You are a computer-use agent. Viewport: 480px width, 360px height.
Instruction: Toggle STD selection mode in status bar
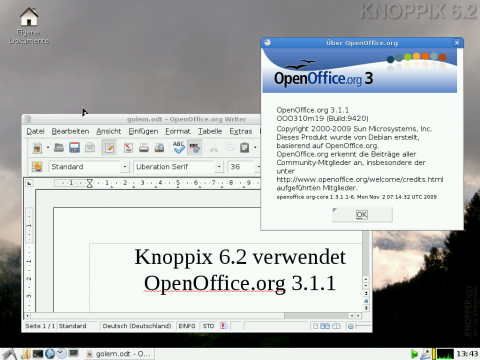[x=209, y=326]
